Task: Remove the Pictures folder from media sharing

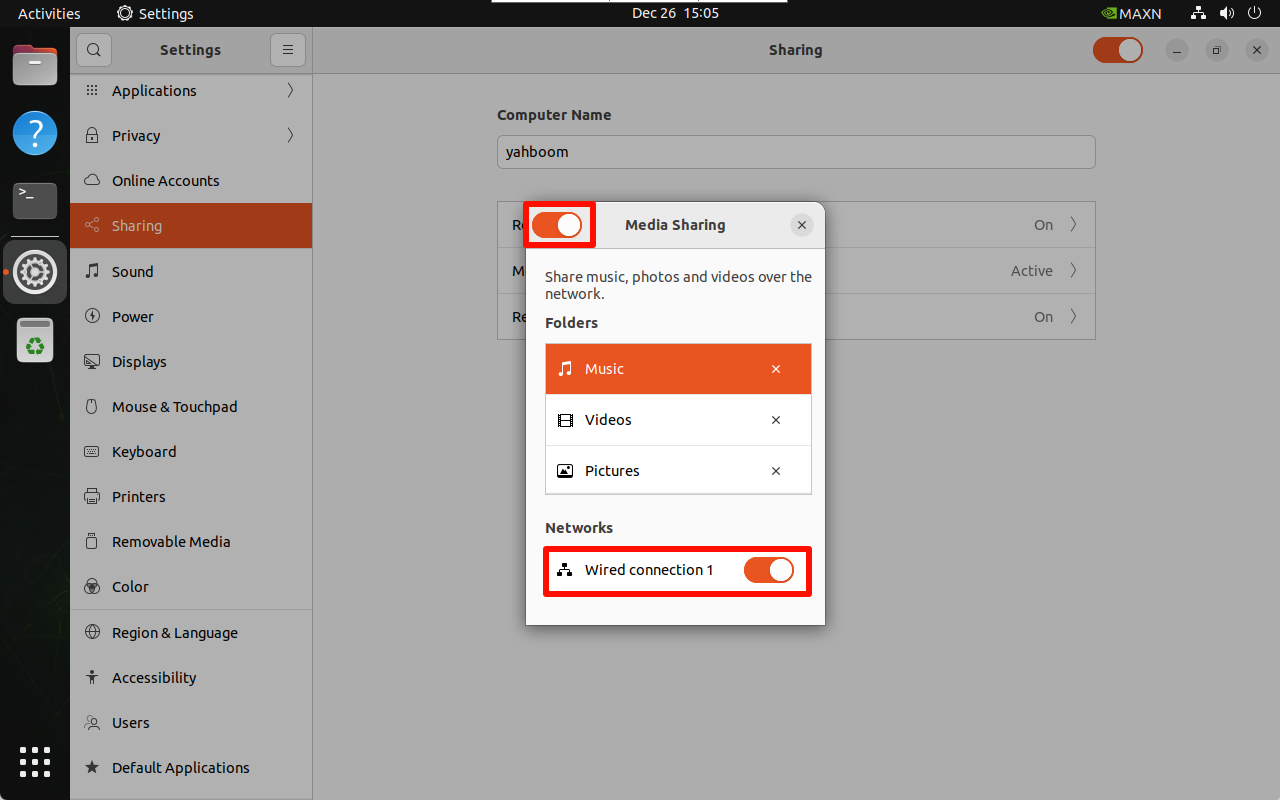Action: click(776, 470)
